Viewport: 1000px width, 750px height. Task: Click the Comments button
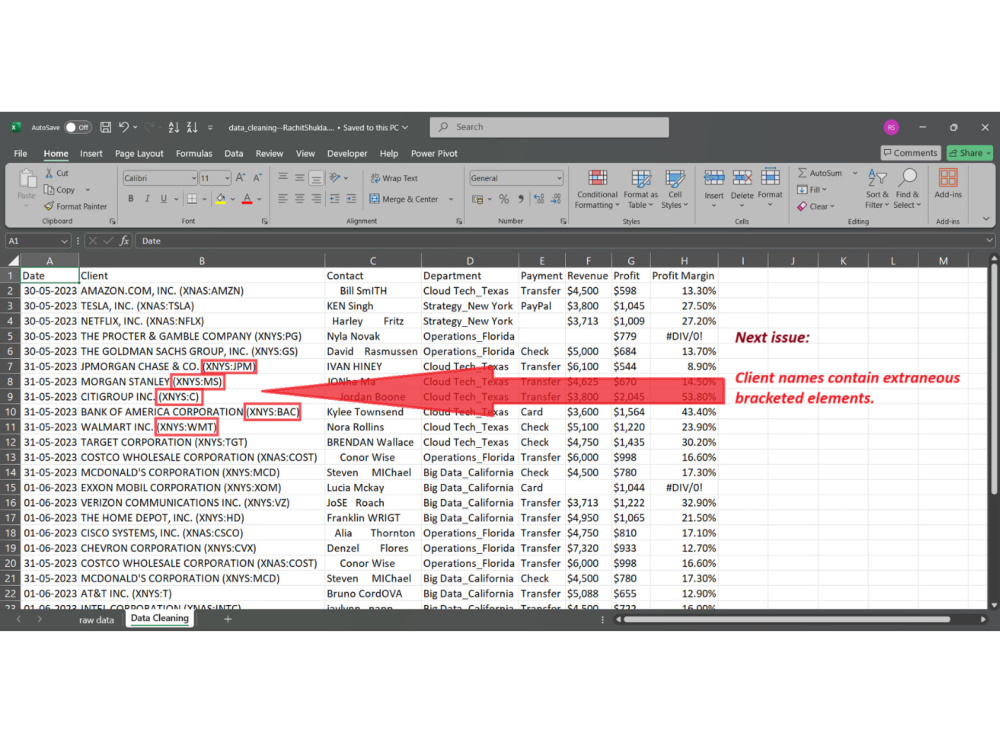(x=911, y=153)
